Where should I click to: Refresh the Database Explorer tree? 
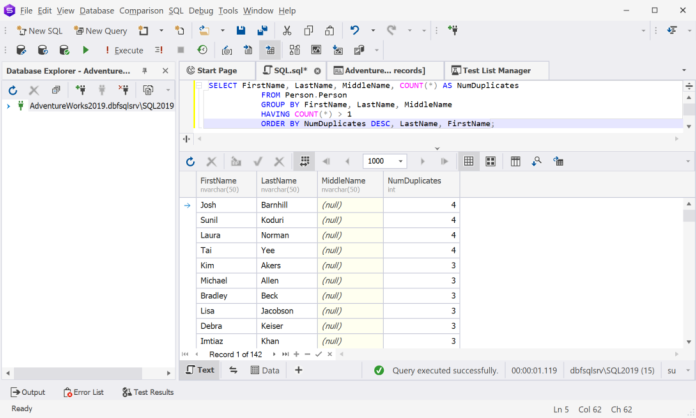13,90
